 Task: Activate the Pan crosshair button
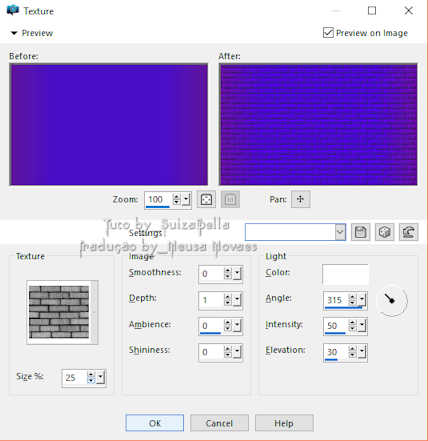click(300, 199)
